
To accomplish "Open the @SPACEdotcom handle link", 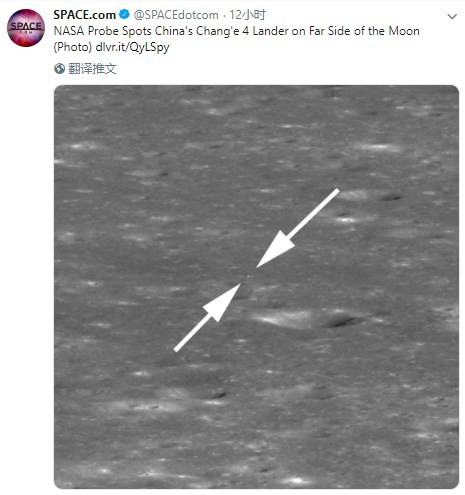I will coord(176,15).
